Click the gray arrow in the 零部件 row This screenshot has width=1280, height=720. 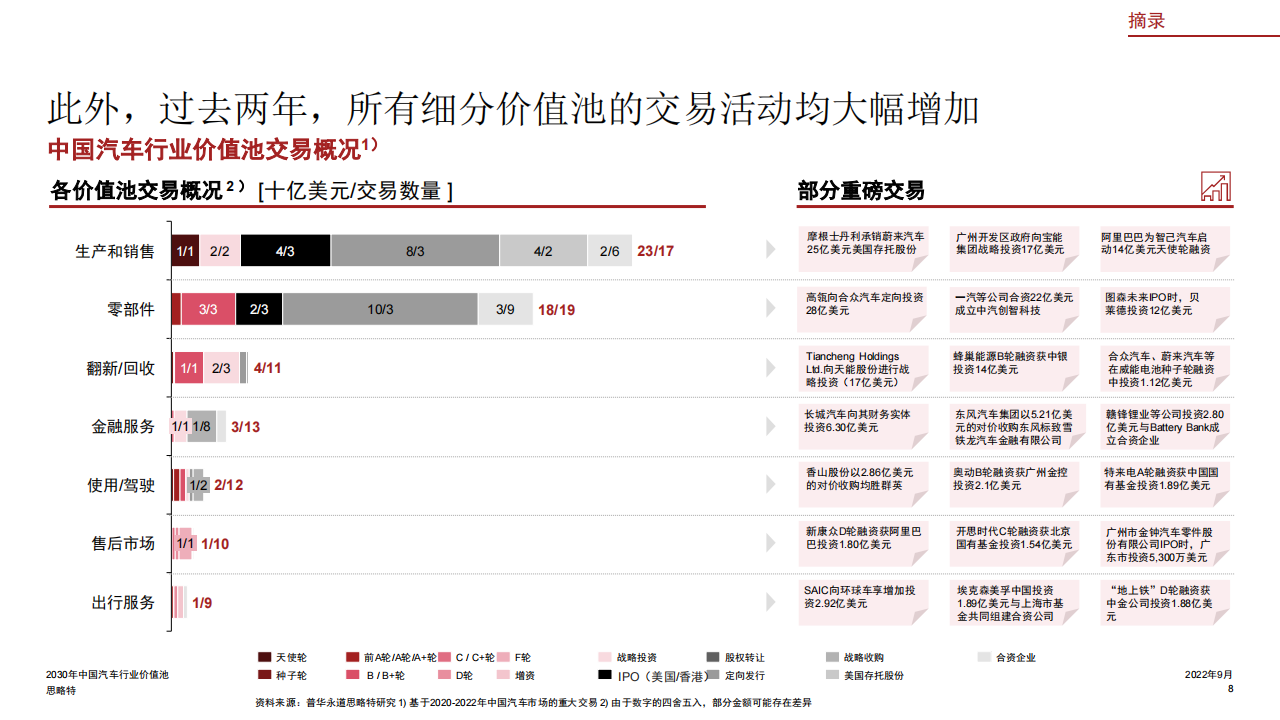(x=771, y=309)
